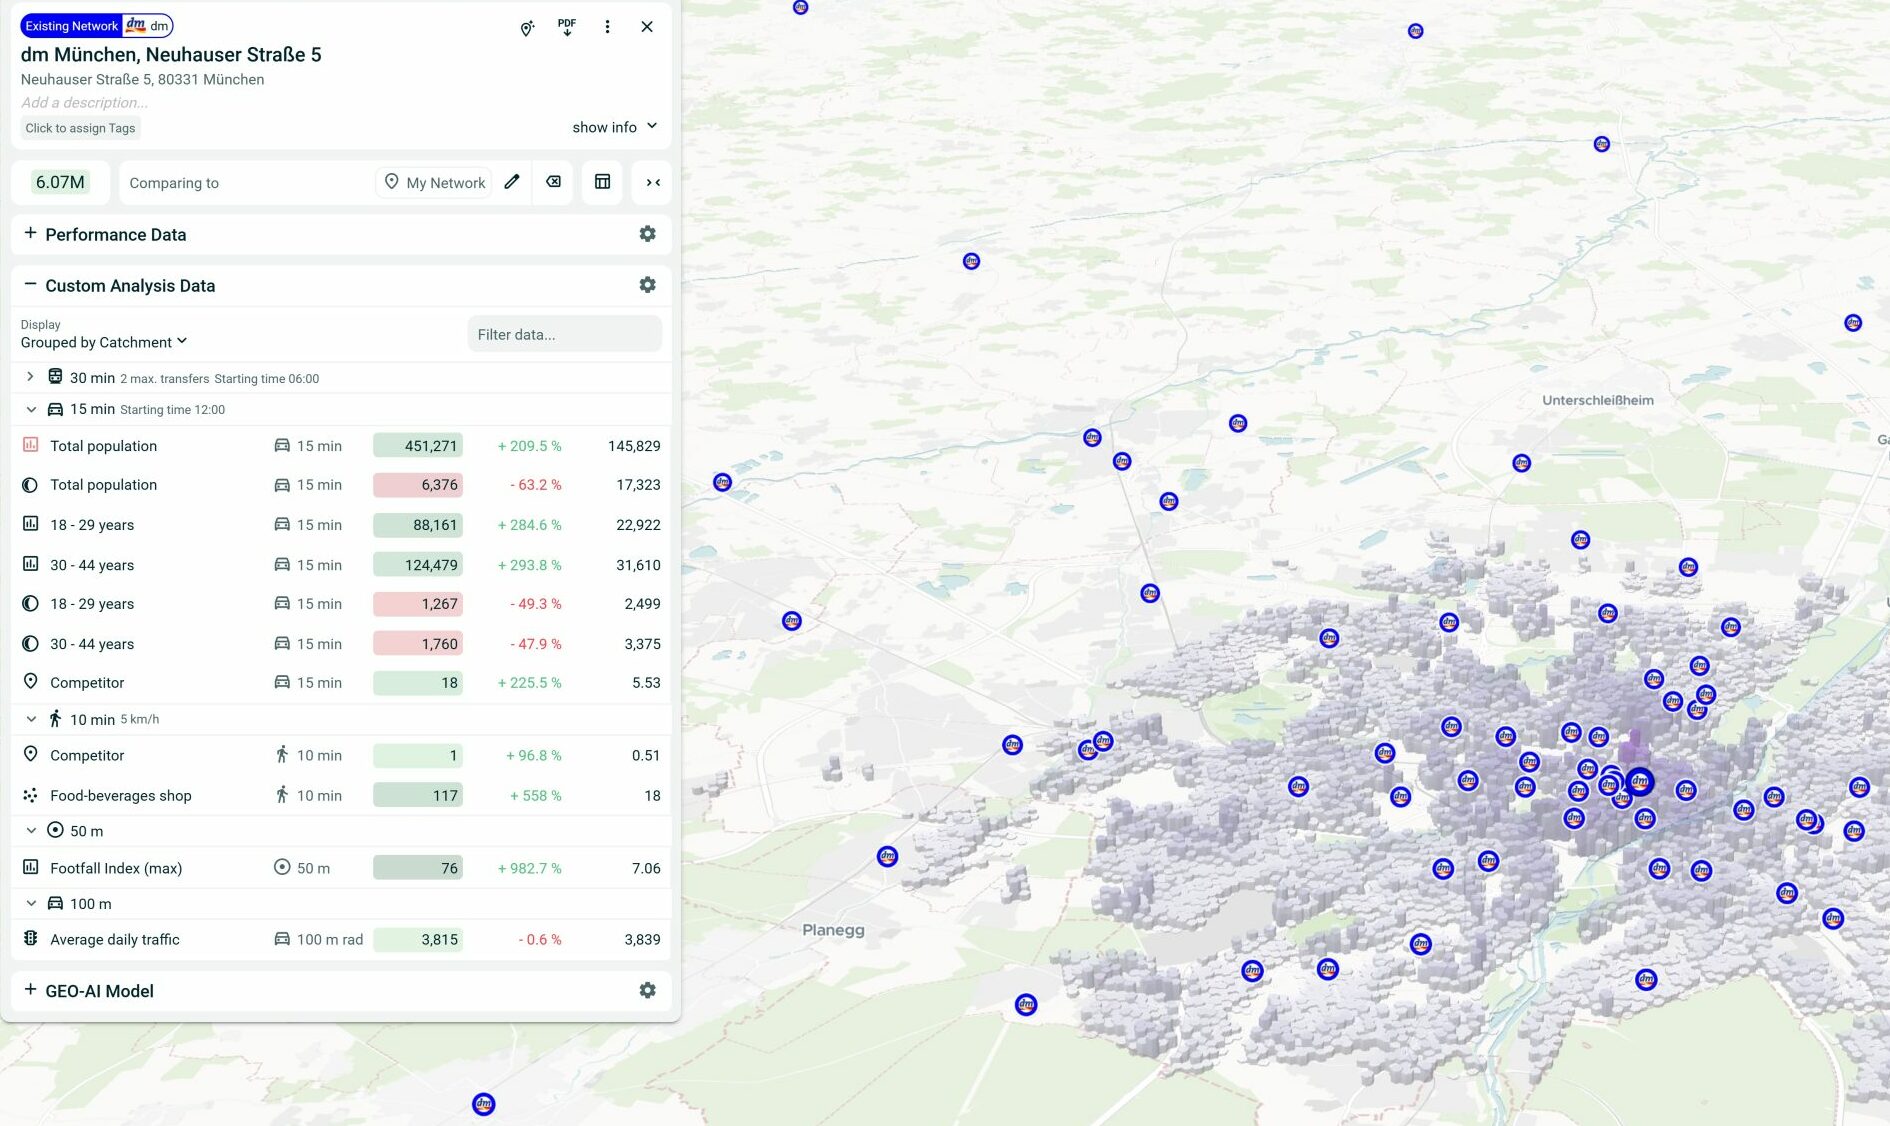Edit the comparison with pencil icon
Image resolution: width=1890 pixels, height=1126 pixels.
[512, 182]
